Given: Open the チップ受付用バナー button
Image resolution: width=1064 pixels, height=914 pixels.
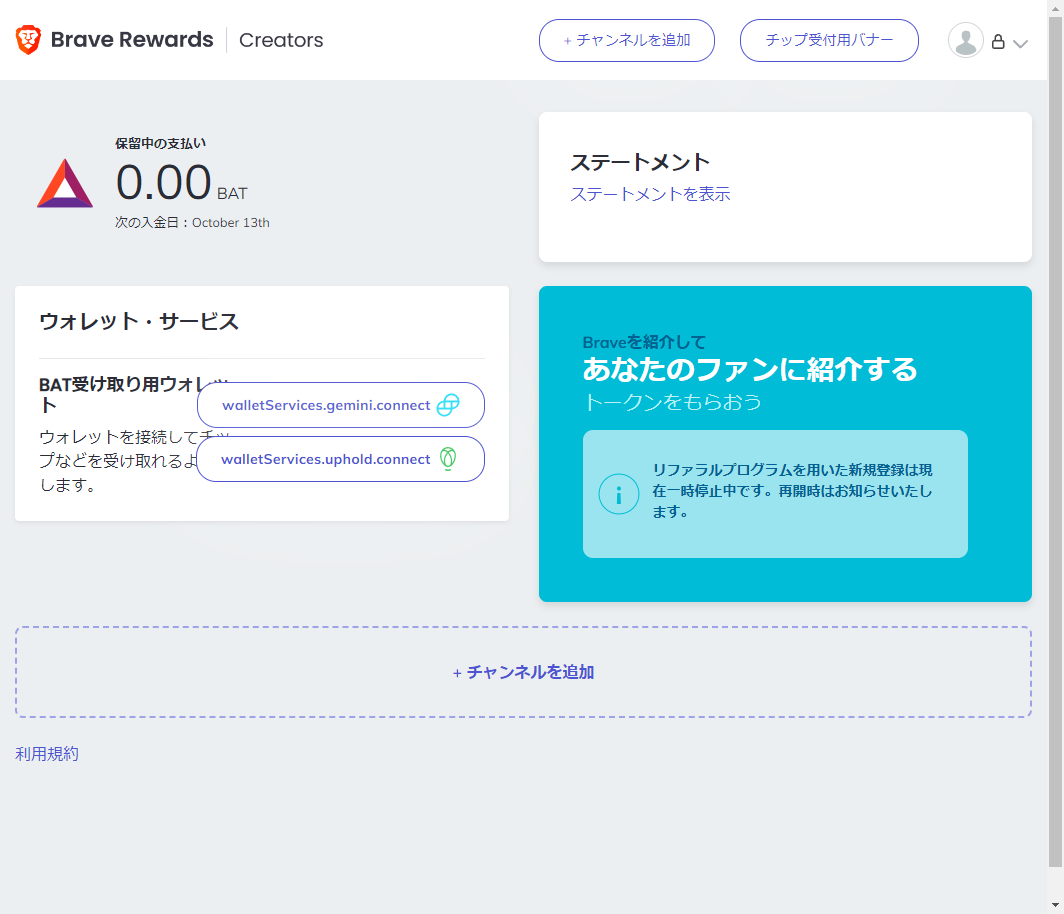Looking at the screenshot, I should (x=828, y=41).
